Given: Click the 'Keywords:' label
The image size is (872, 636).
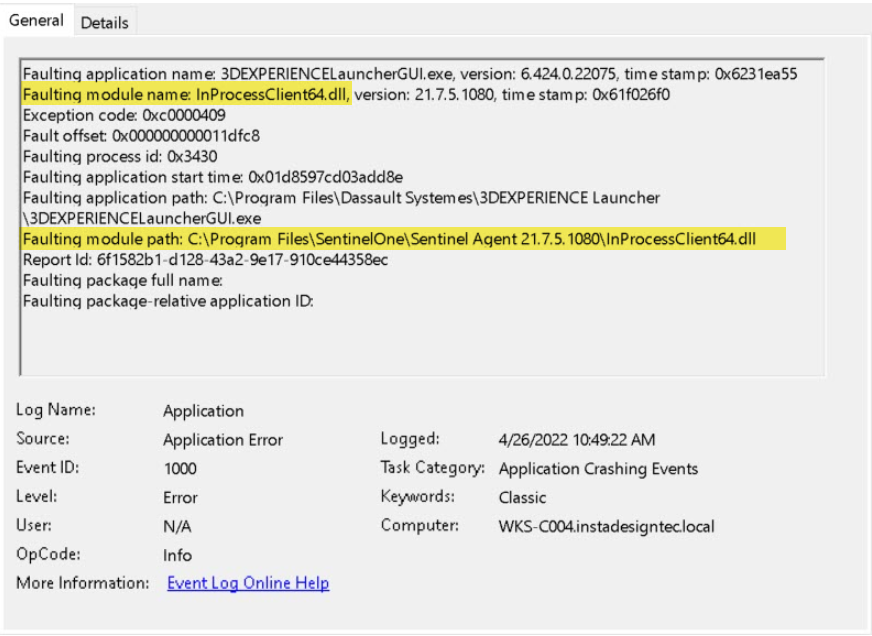Looking at the screenshot, I should tap(417, 496).
